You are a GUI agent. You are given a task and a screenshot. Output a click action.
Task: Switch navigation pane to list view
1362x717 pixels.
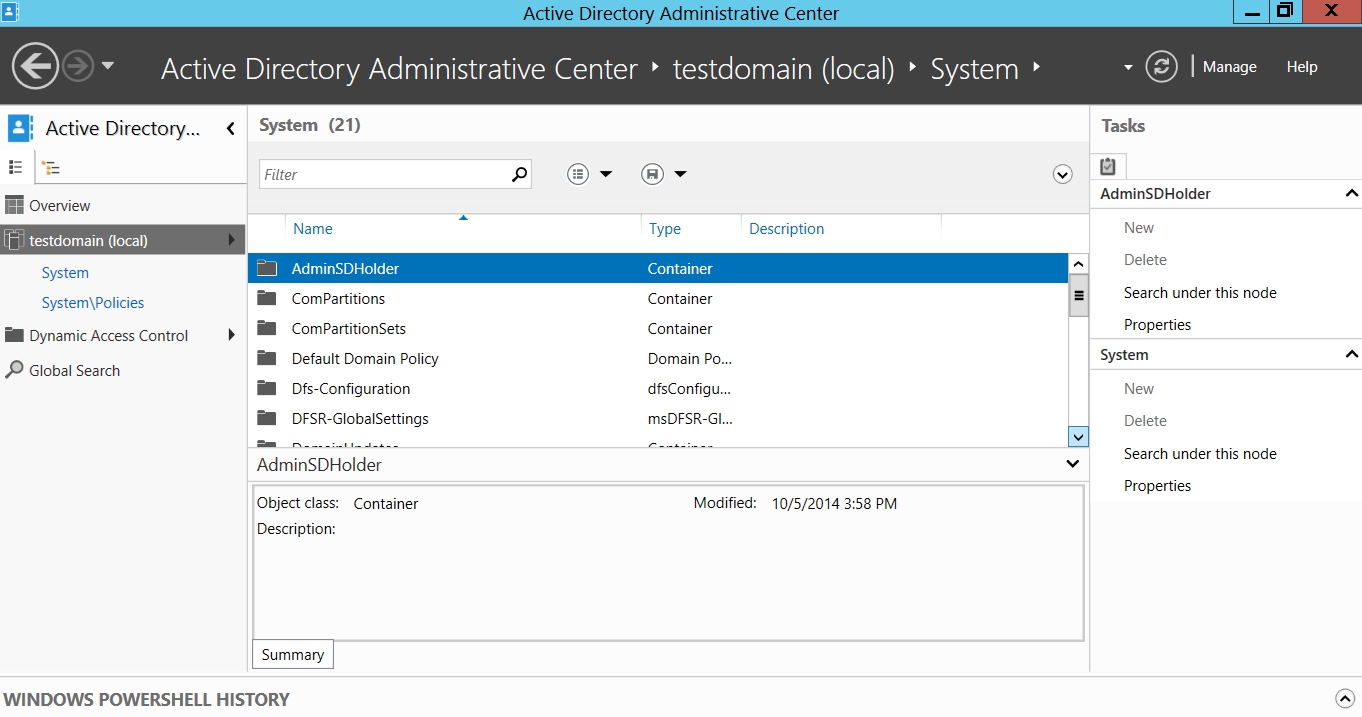tap(16, 167)
